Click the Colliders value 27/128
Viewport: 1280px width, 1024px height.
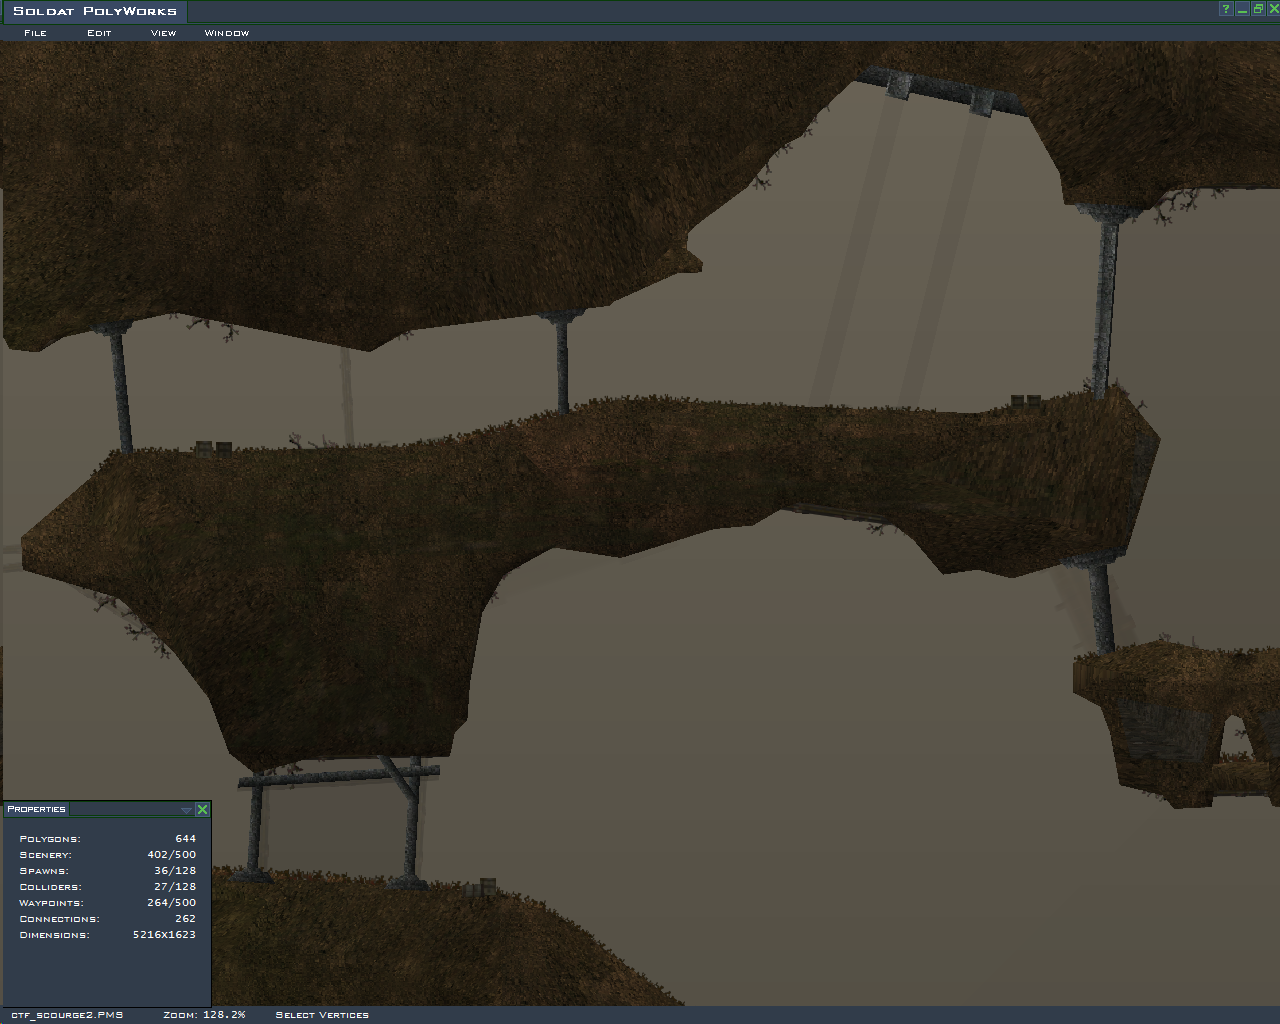(x=175, y=887)
